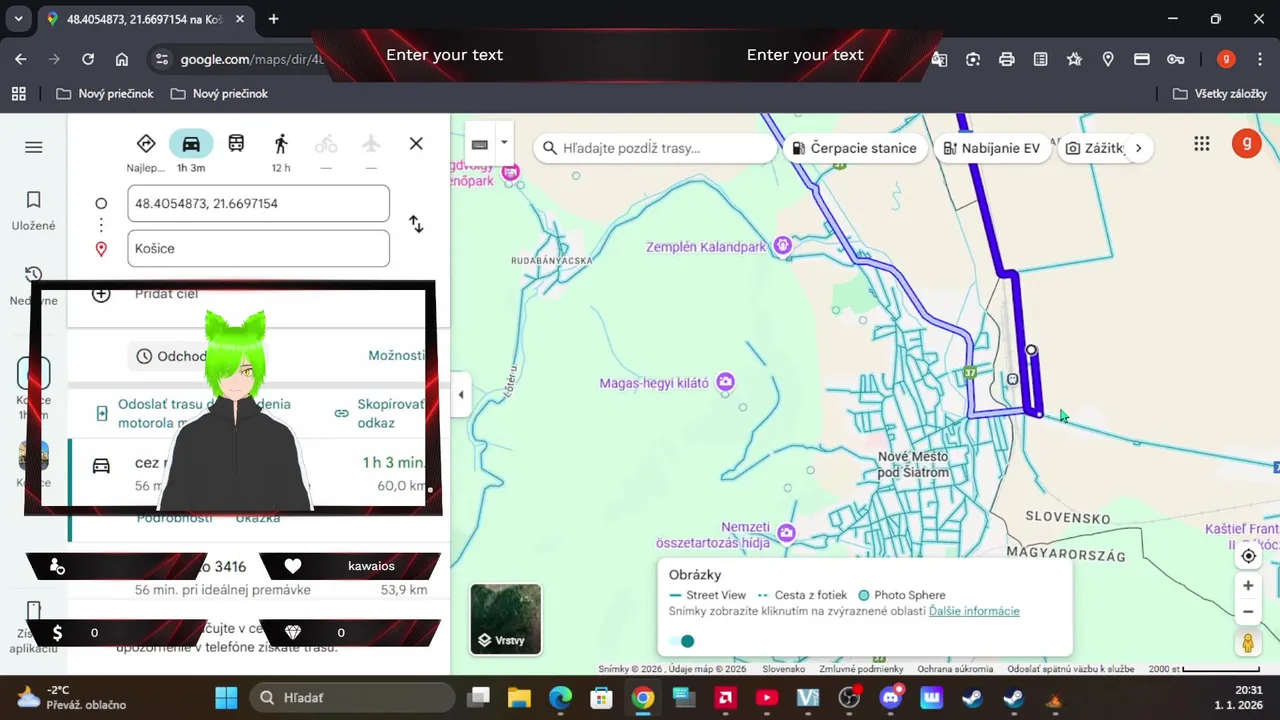Click the taskbar Hľadať search box
Screen dimensions: 1280x720
tap(351, 697)
